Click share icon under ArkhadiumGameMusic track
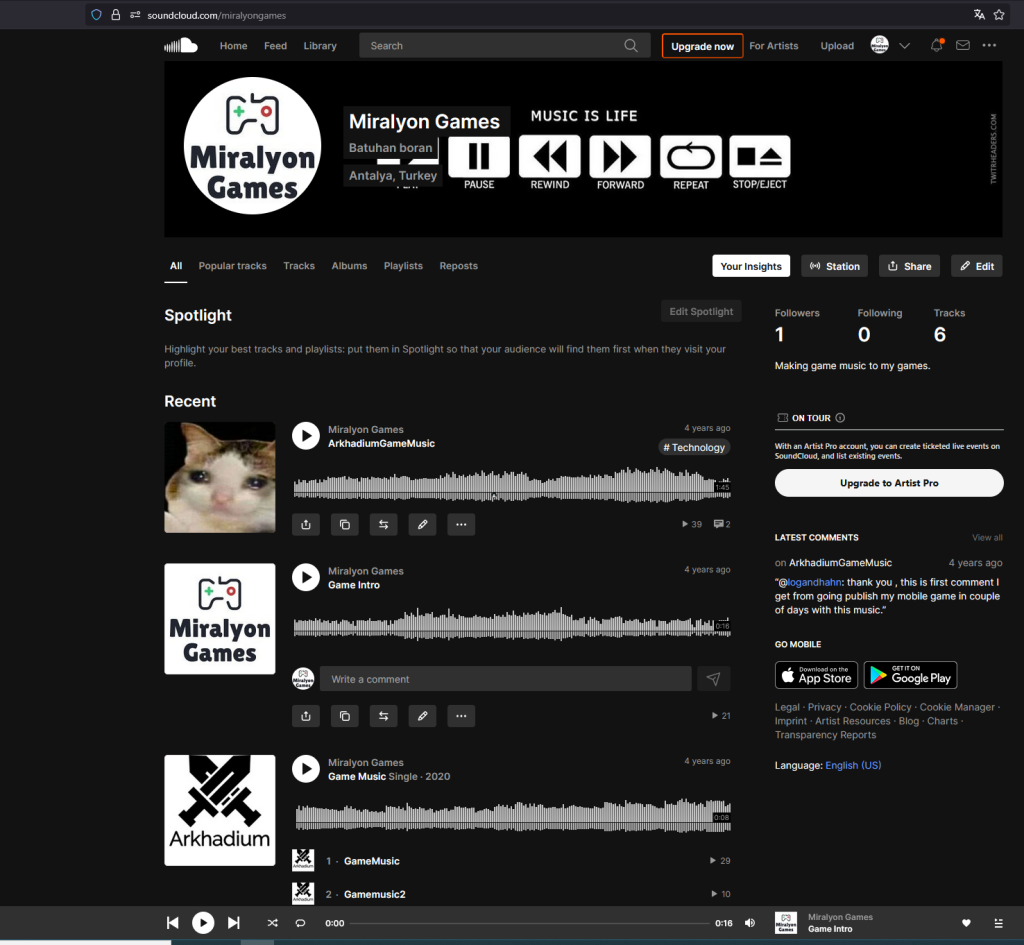Image resolution: width=1024 pixels, height=945 pixels. pos(306,524)
